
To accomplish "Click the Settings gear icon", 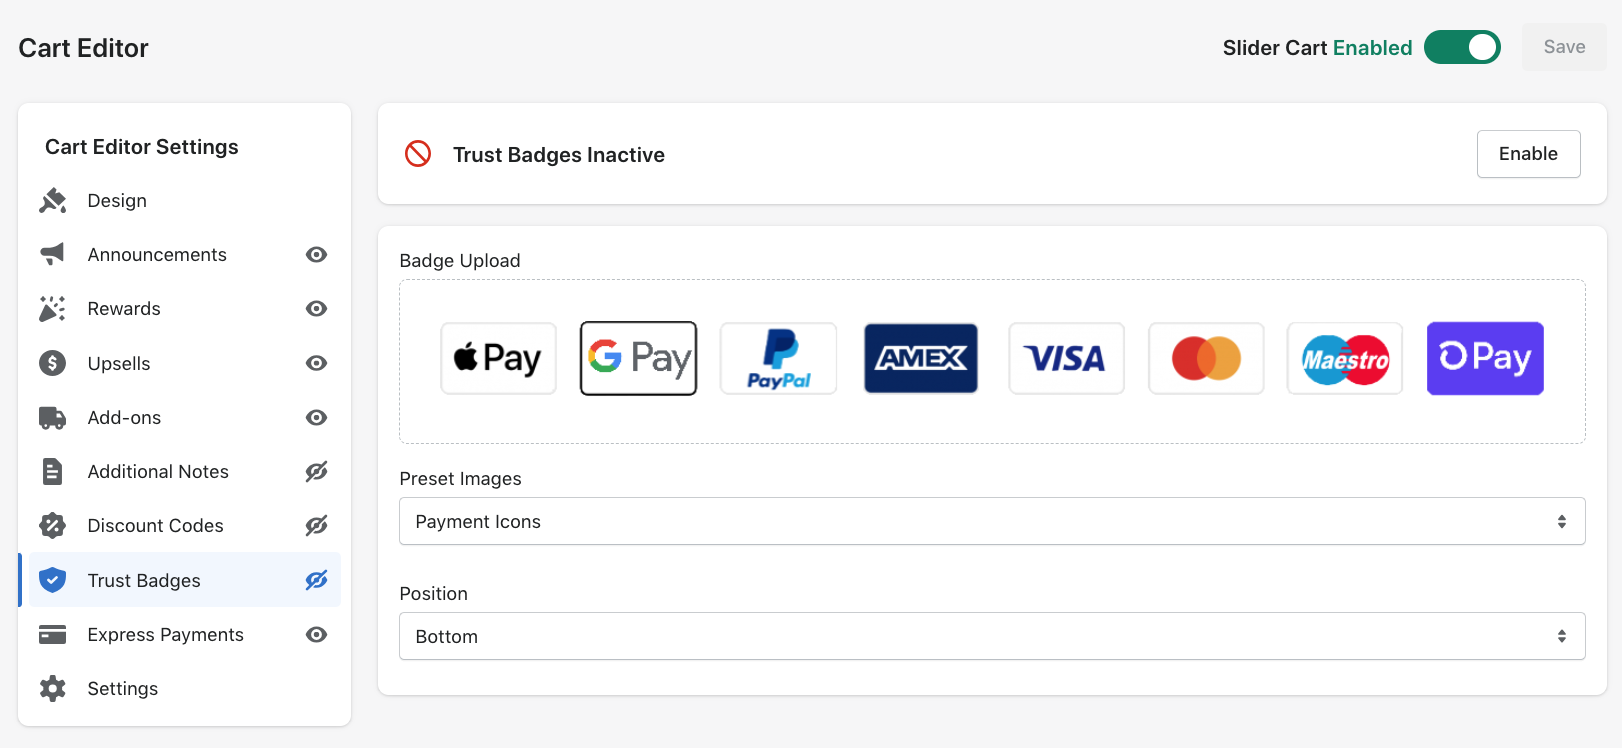I will [x=53, y=689].
